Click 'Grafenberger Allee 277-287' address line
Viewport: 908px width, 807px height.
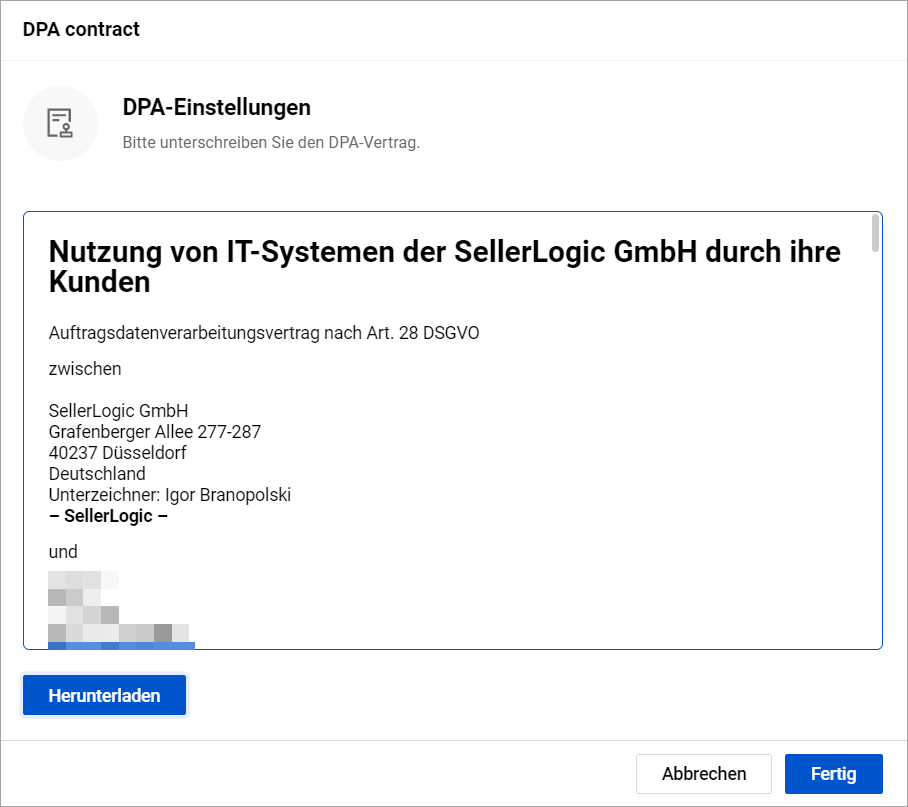tap(155, 432)
